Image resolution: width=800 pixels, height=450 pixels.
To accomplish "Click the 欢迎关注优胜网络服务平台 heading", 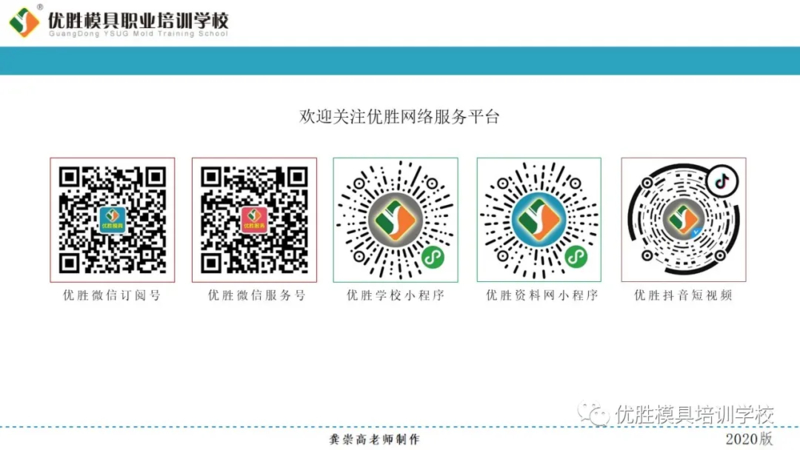I will tap(399, 117).
